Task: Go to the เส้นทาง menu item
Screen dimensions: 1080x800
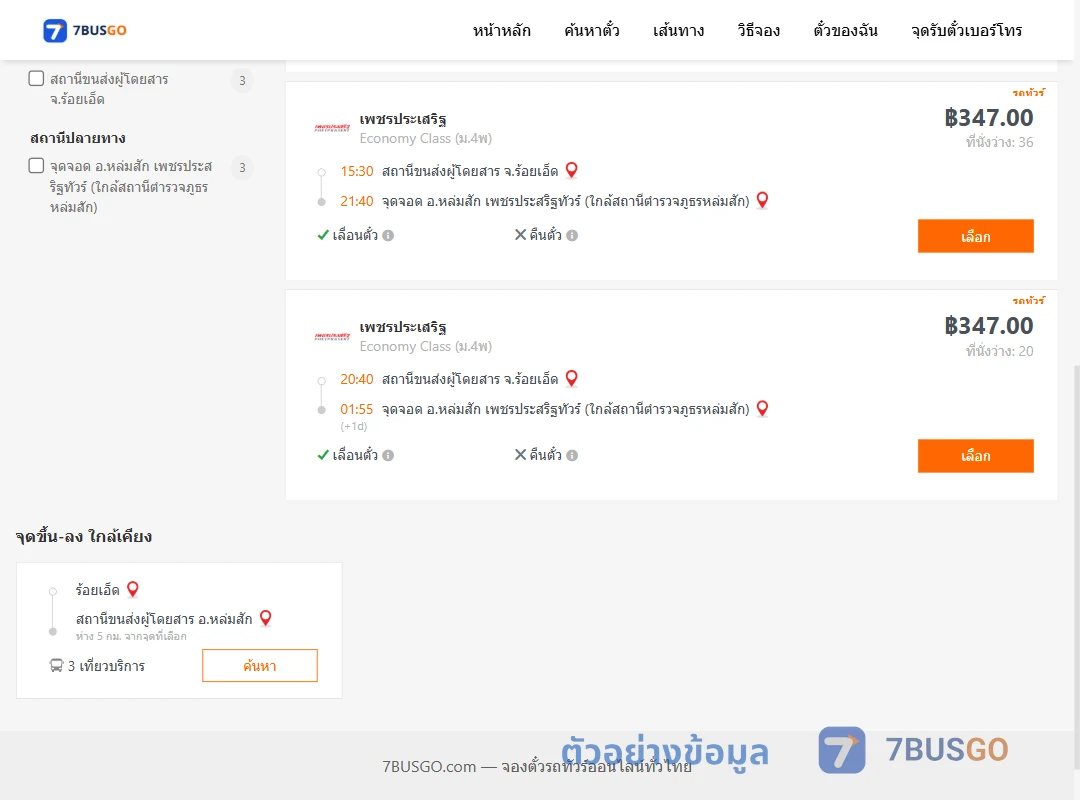Action: point(678,30)
